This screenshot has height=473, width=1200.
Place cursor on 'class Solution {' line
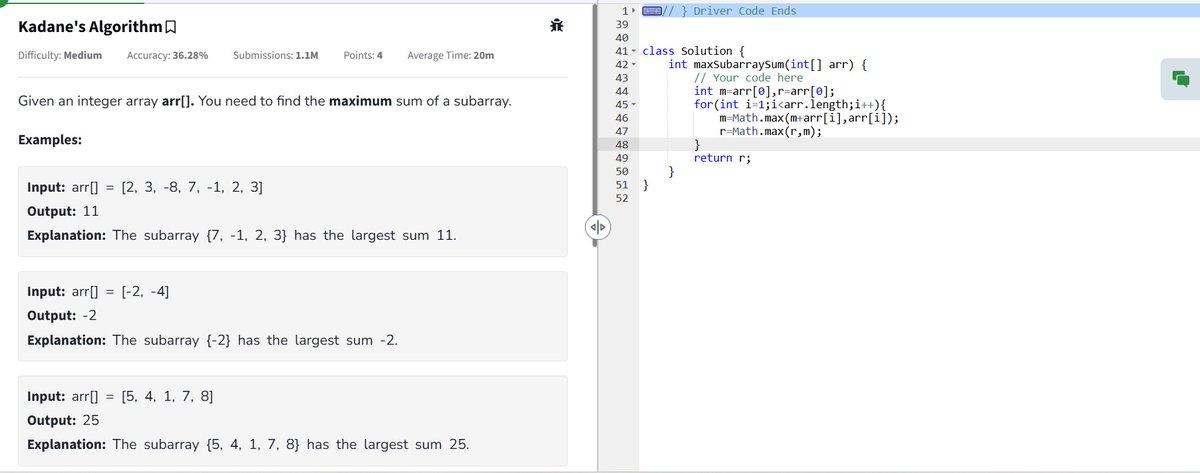pyautogui.click(x=693, y=50)
